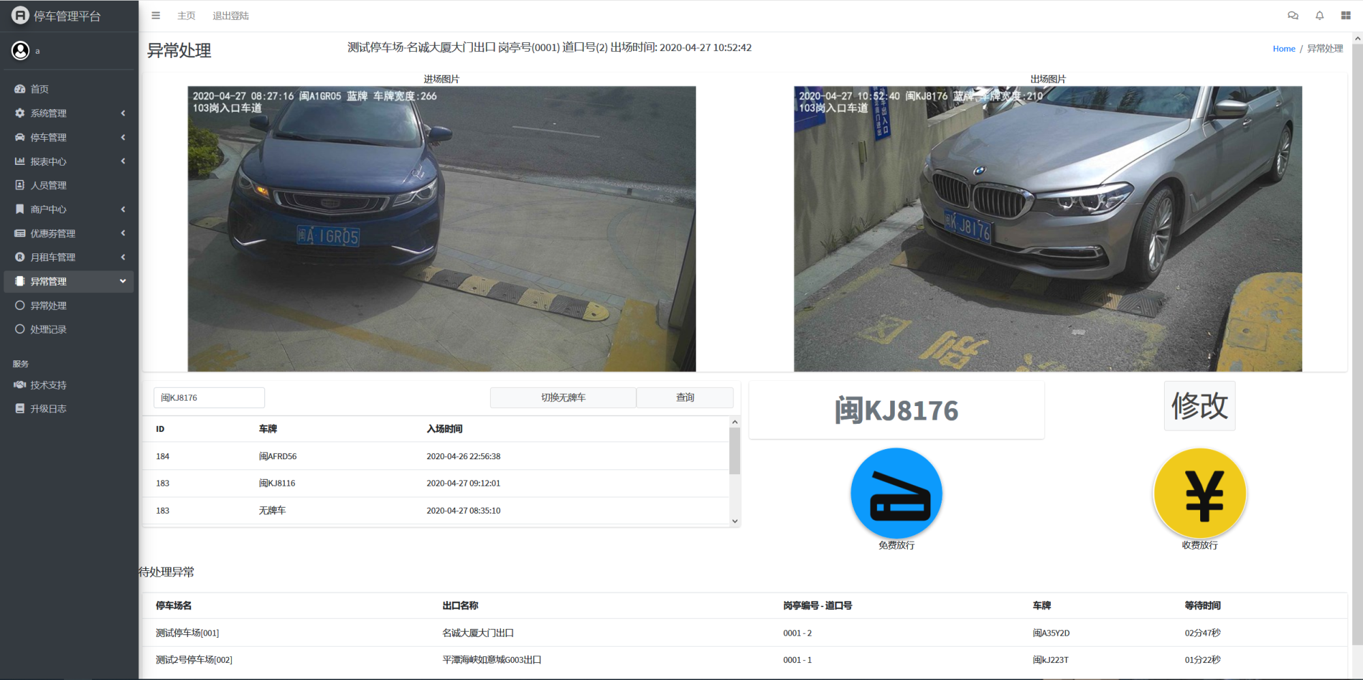Click 主页 in the top navigation
1363x680 pixels.
pos(186,16)
